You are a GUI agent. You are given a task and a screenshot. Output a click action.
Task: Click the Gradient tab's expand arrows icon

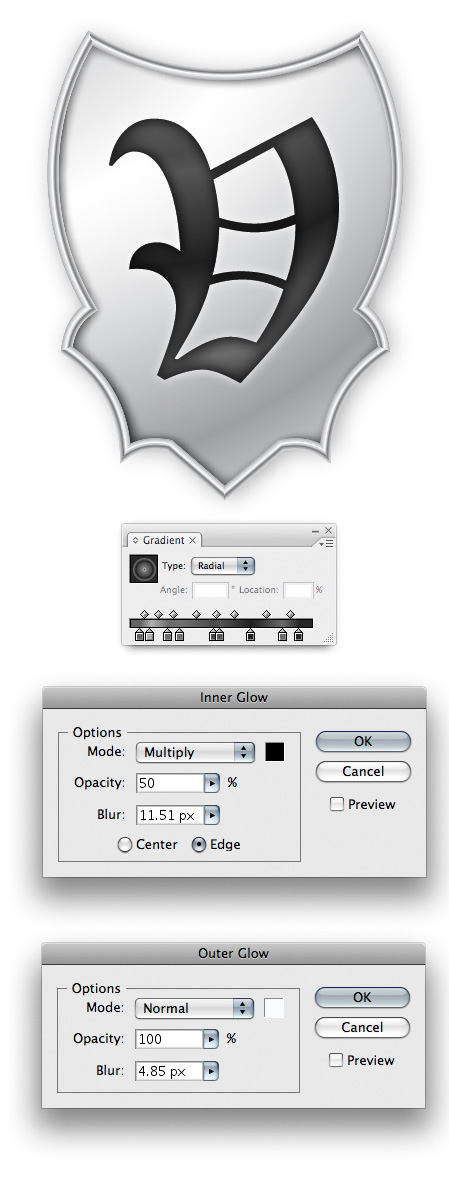pyautogui.click(x=136, y=540)
